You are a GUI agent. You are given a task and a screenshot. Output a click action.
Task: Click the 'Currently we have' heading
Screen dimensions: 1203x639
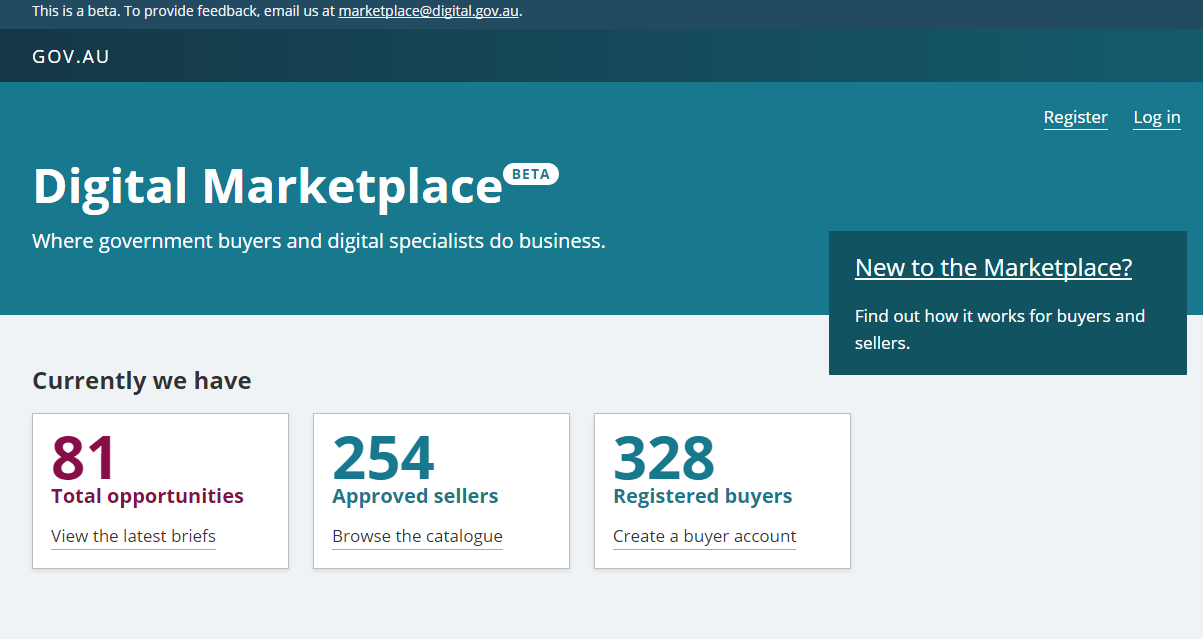[142, 381]
